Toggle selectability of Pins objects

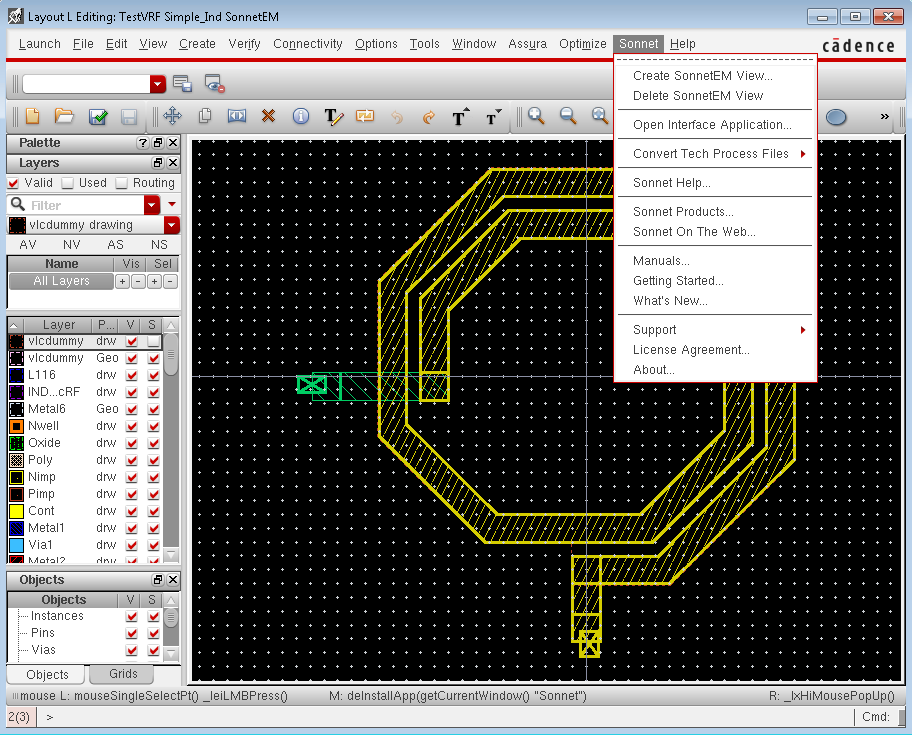[154, 633]
